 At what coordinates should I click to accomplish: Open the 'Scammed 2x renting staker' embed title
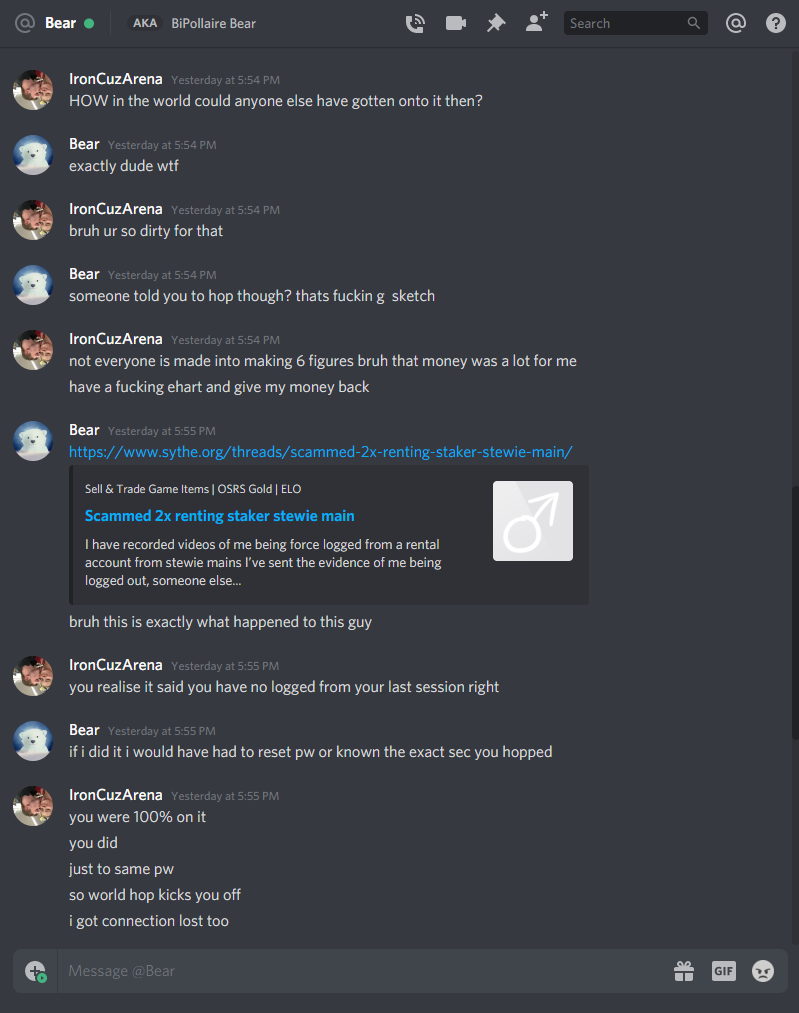[220, 516]
